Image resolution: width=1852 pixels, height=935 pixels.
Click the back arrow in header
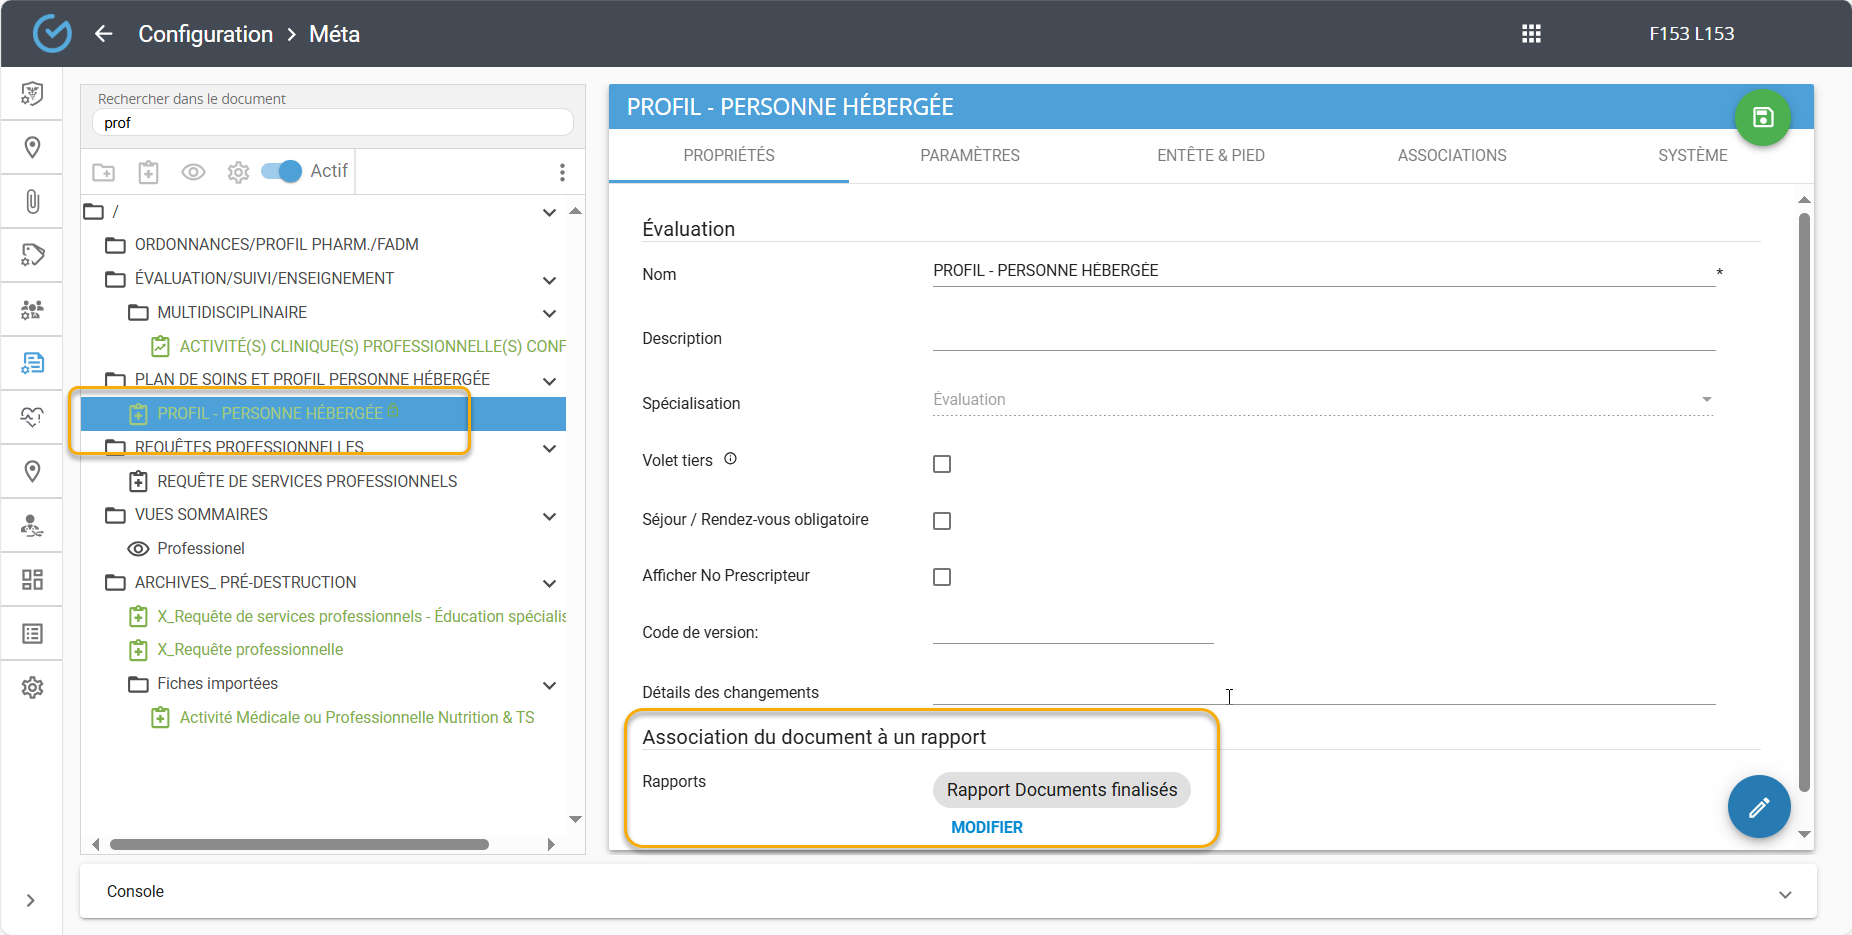pyautogui.click(x=104, y=34)
